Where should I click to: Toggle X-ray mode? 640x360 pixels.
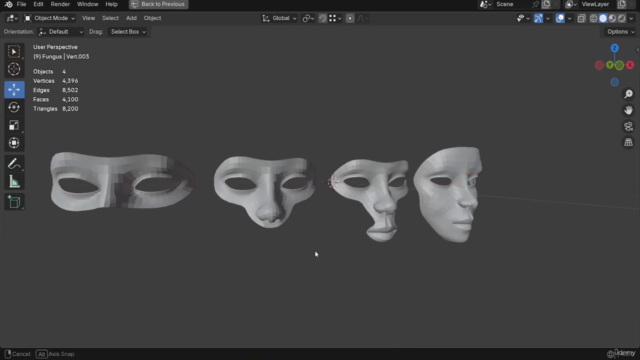pos(581,18)
